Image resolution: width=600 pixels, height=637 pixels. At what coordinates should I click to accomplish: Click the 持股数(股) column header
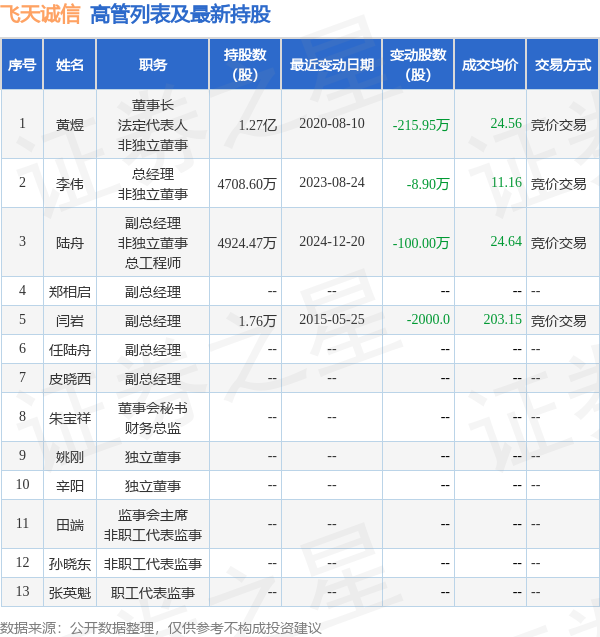tap(245, 65)
